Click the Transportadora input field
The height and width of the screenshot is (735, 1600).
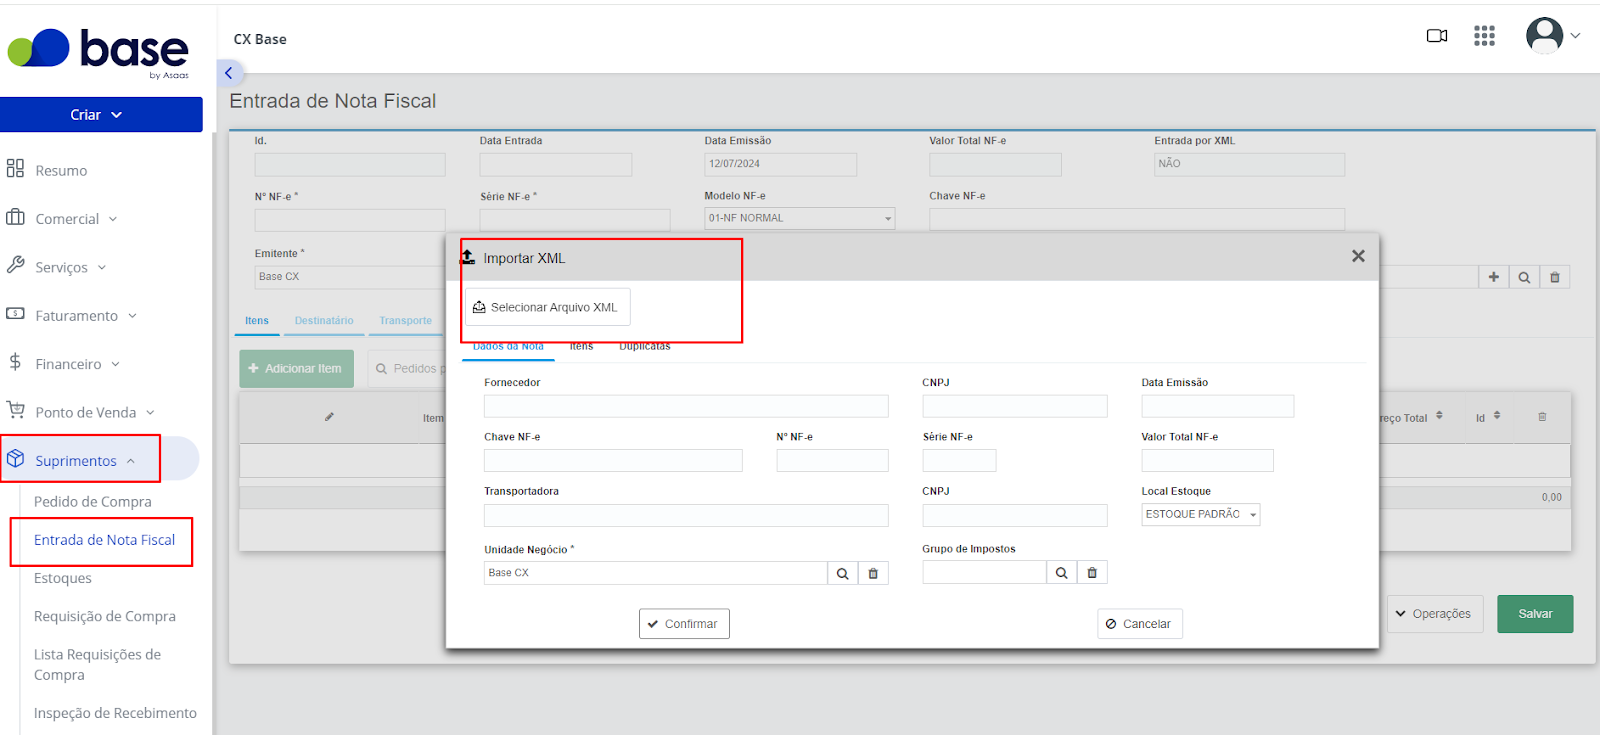coord(686,515)
